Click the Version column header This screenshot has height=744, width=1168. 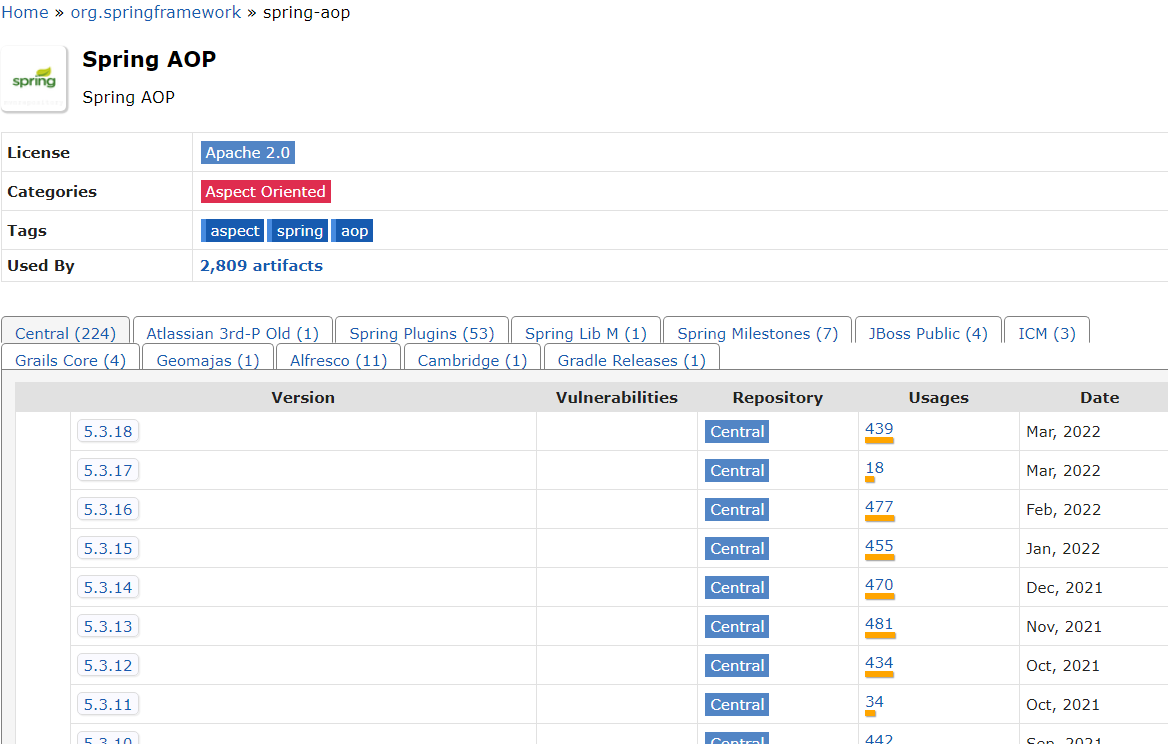click(303, 398)
